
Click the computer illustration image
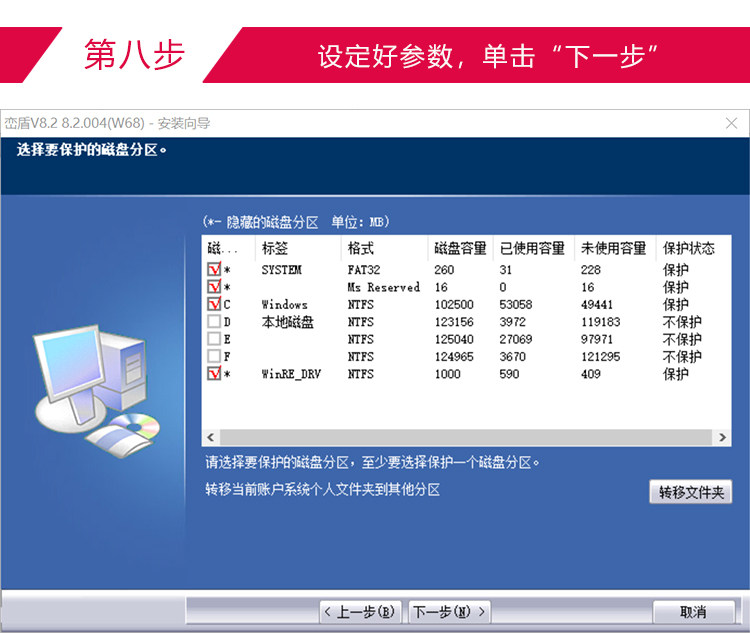[x=97, y=391]
